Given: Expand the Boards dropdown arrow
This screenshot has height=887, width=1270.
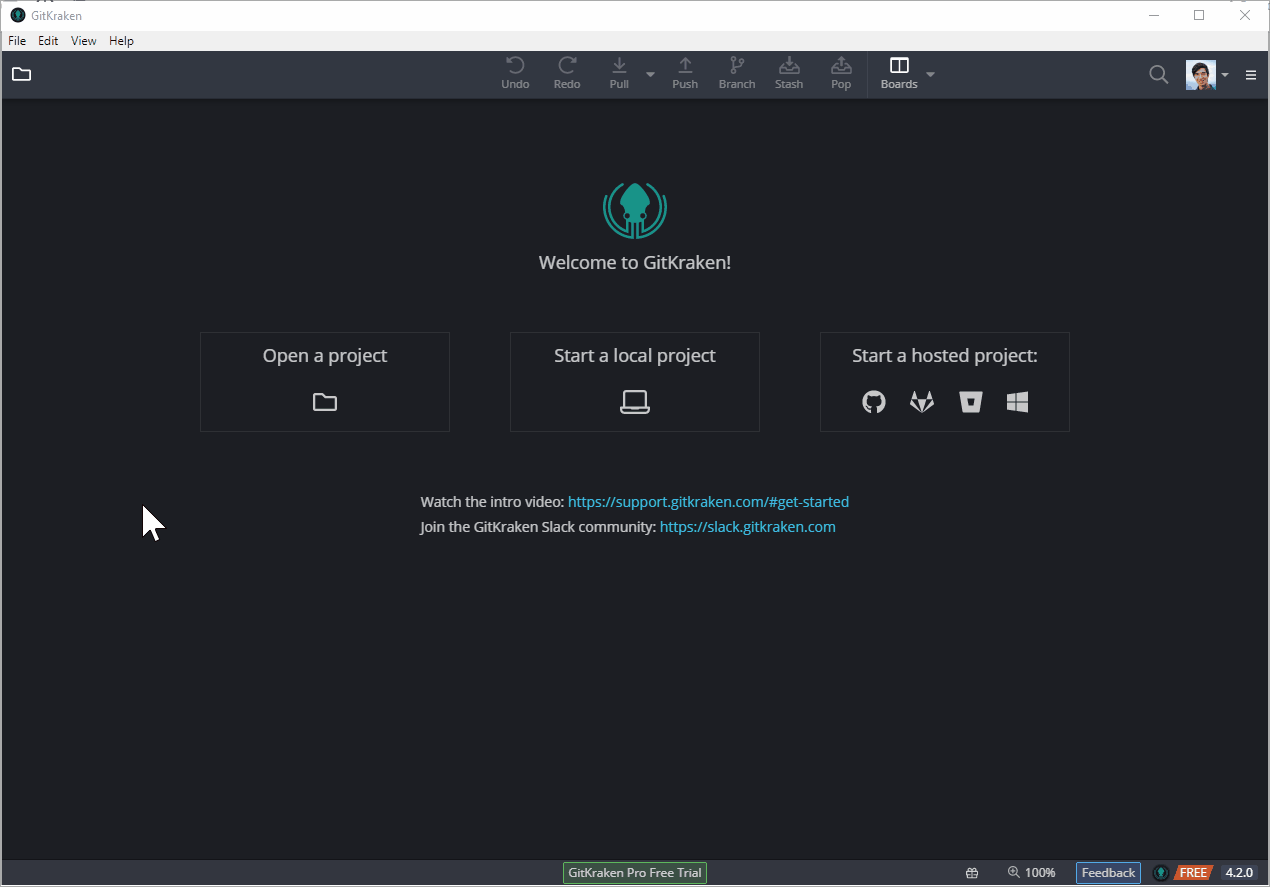Looking at the screenshot, I should point(931,75).
